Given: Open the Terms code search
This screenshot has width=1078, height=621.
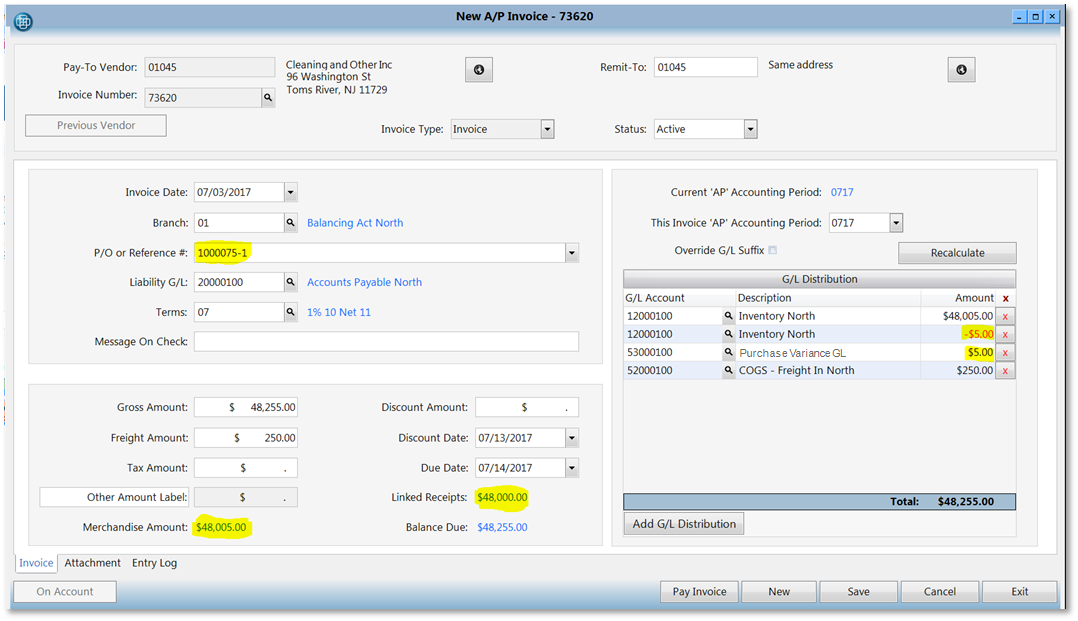Looking at the screenshot, I should (x=291, y=311).
